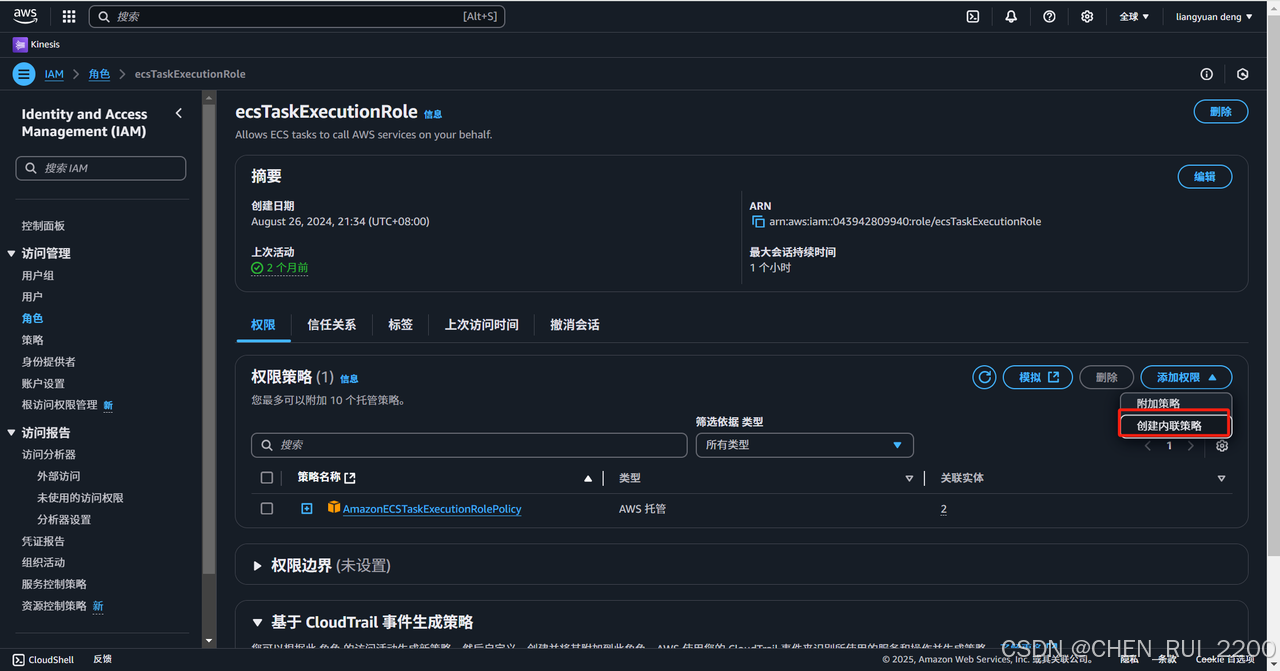Open the liangyuan deng account menu
The height and width of the screenshot is (671, 1280).
(x=1214, y=16)
